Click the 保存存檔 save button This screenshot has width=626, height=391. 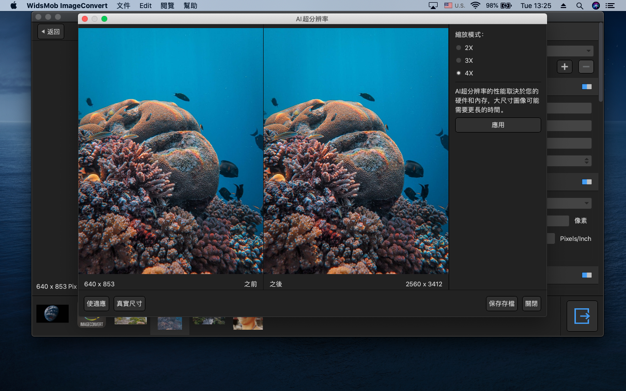point(501,304)
